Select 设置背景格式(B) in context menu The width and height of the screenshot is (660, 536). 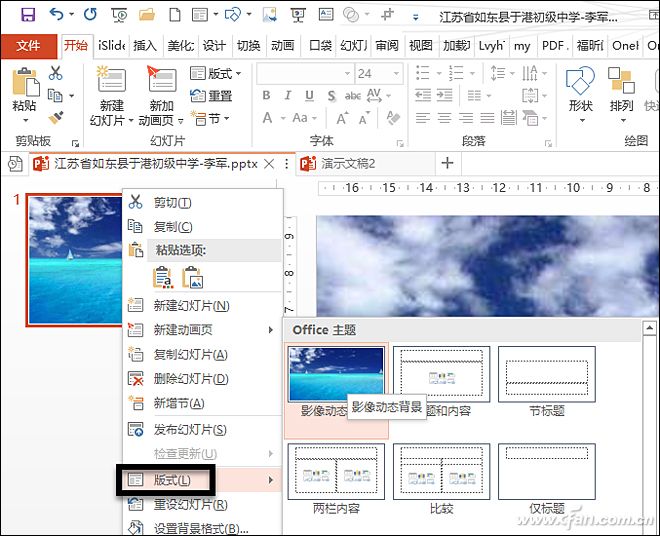click(x=202, y=528)
